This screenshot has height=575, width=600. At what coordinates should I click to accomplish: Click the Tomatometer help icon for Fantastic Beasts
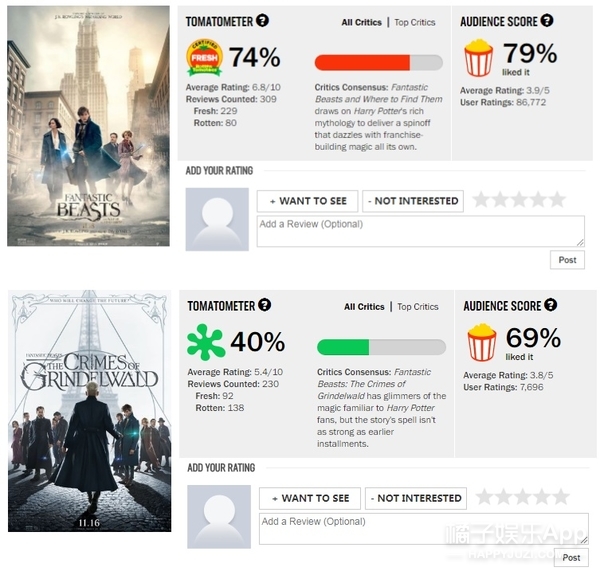[262, 20]
